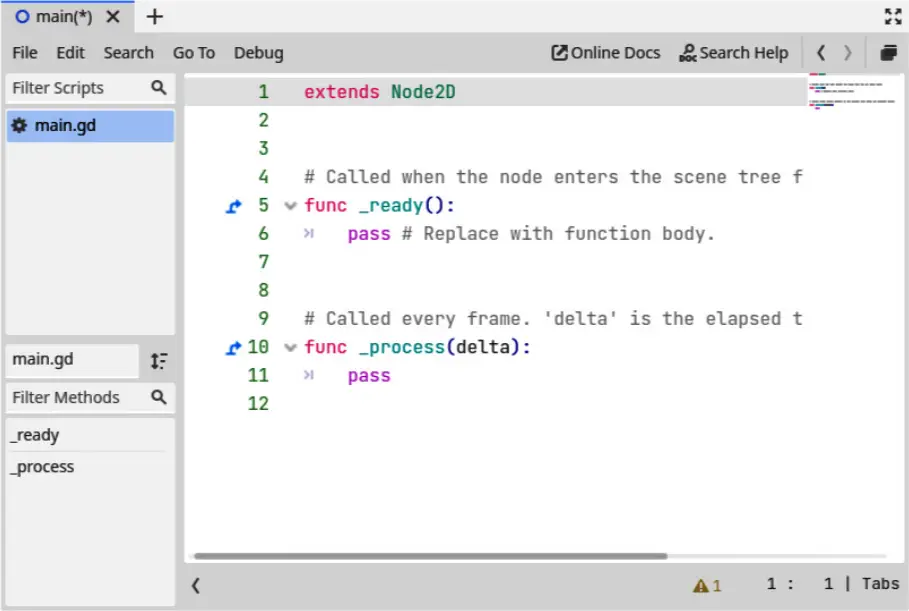Image resolution: width=909 pixels, height=611 pixels.
Task: Open Online Docs link
Action: tap(606, 53)
